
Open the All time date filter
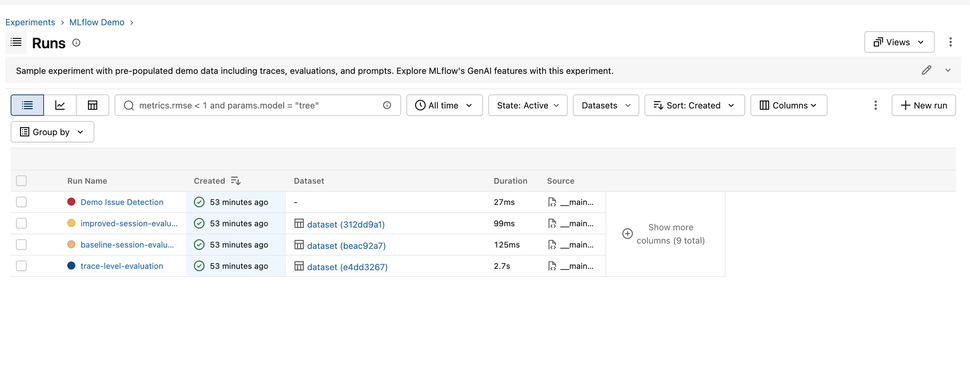[444, 105]
